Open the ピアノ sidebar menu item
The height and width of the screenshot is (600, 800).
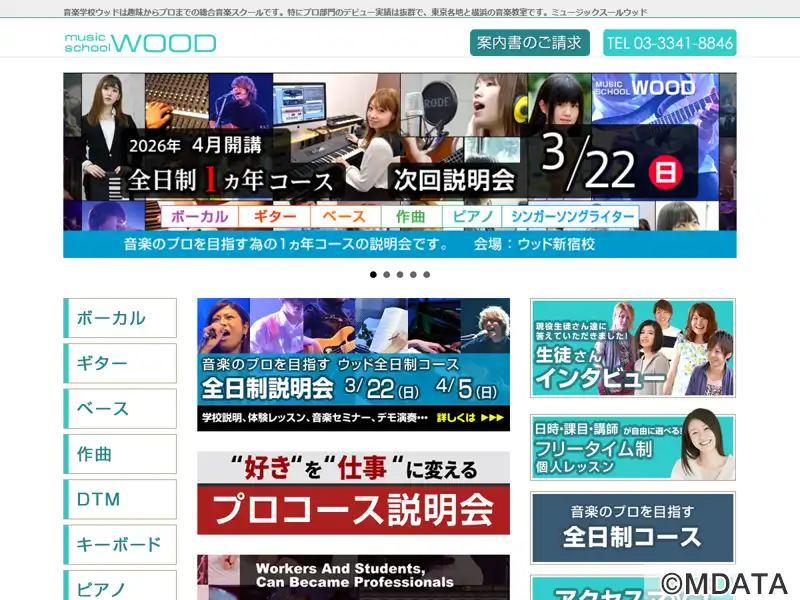(120, 585)
